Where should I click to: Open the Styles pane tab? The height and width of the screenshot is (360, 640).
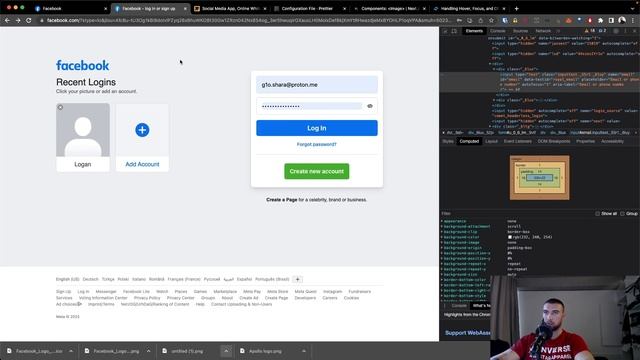tap(448, 141)
